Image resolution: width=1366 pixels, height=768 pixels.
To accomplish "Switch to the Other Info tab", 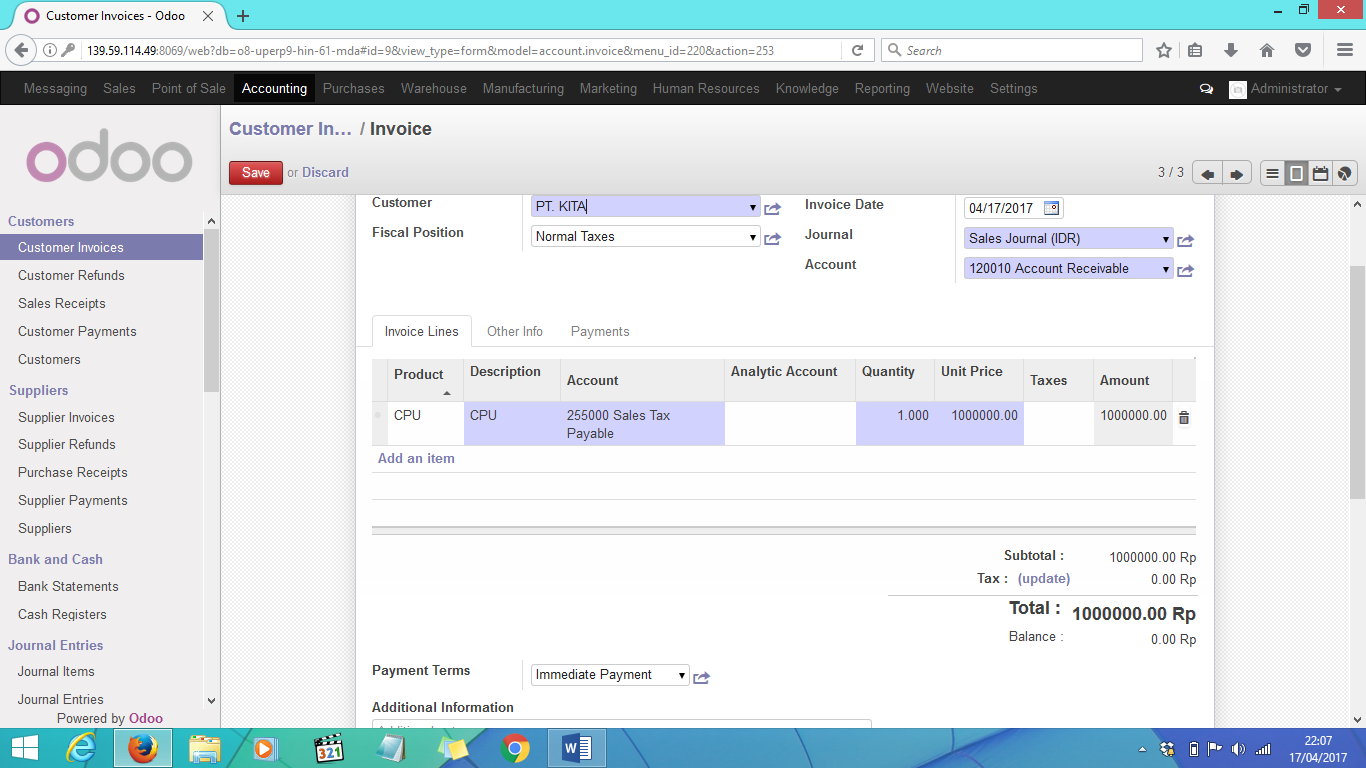I will click(515, 331).
